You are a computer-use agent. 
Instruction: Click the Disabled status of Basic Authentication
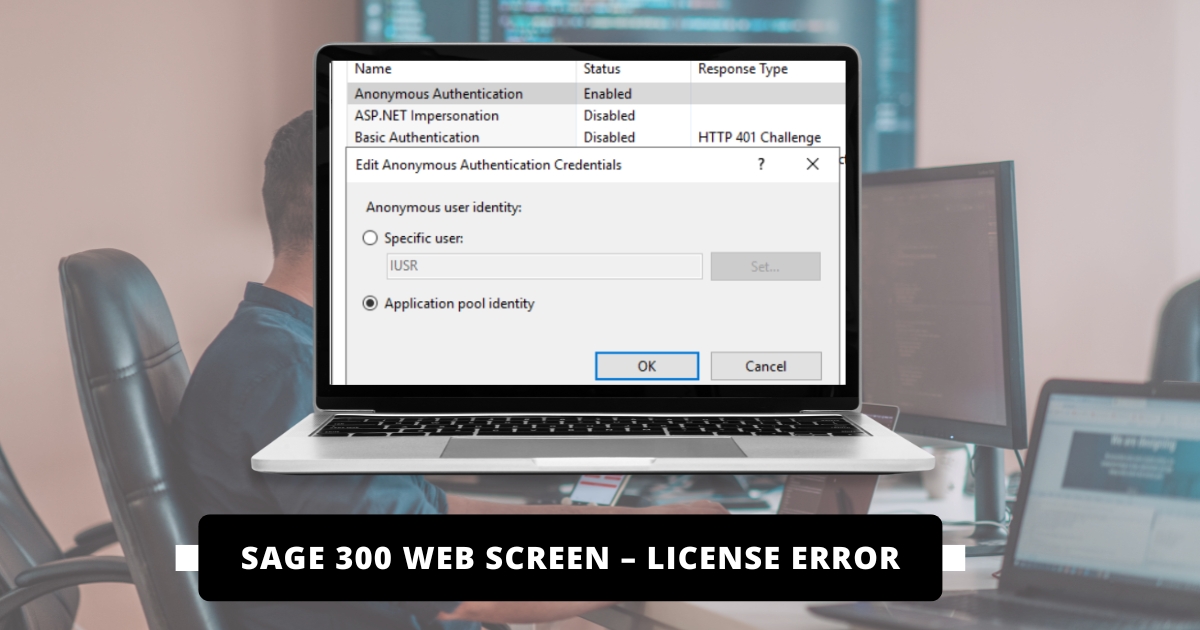tap(609, 137)
